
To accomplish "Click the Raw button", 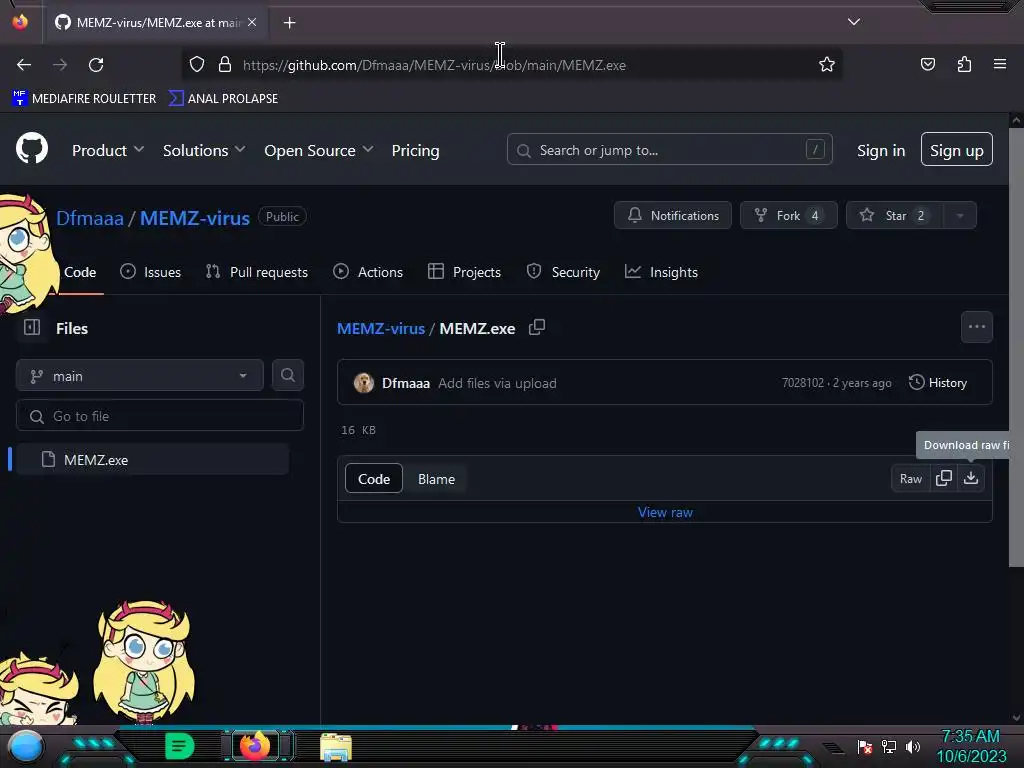I will pyautogui.click(x=910, y=478).
